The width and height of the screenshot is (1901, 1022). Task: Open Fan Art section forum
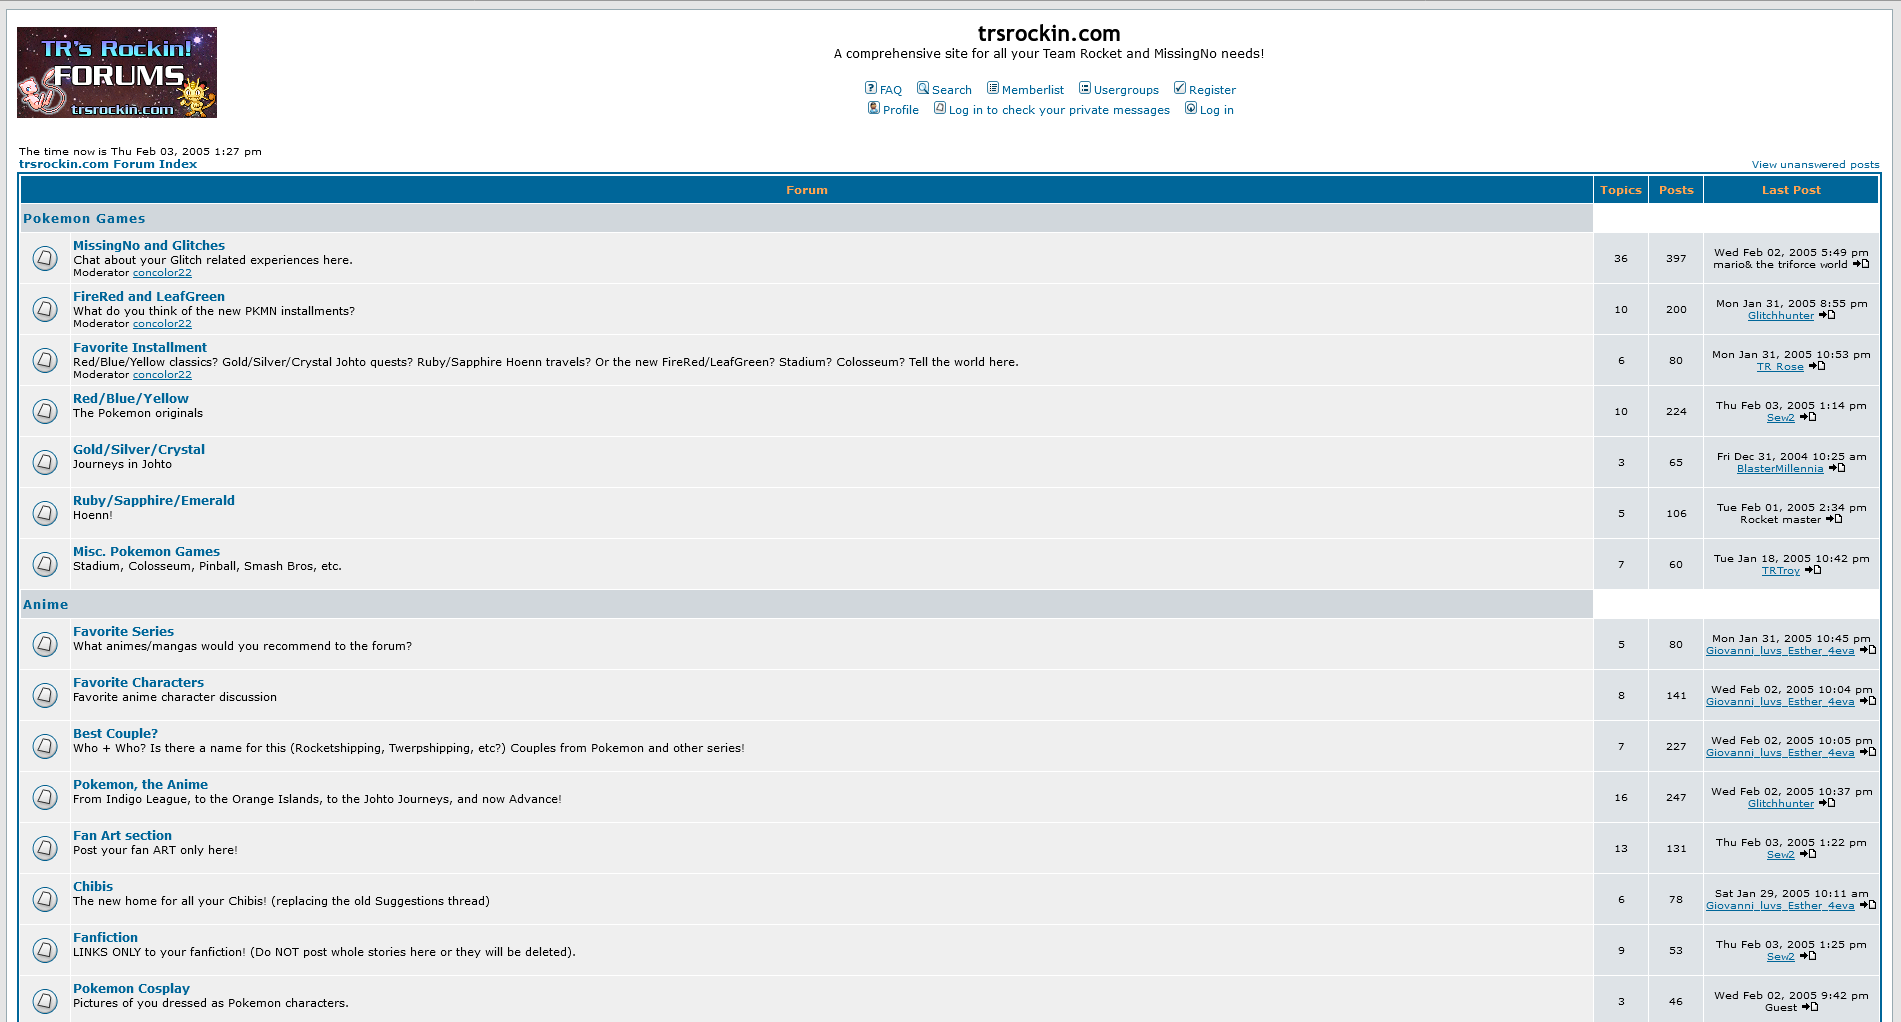[122, 835]
